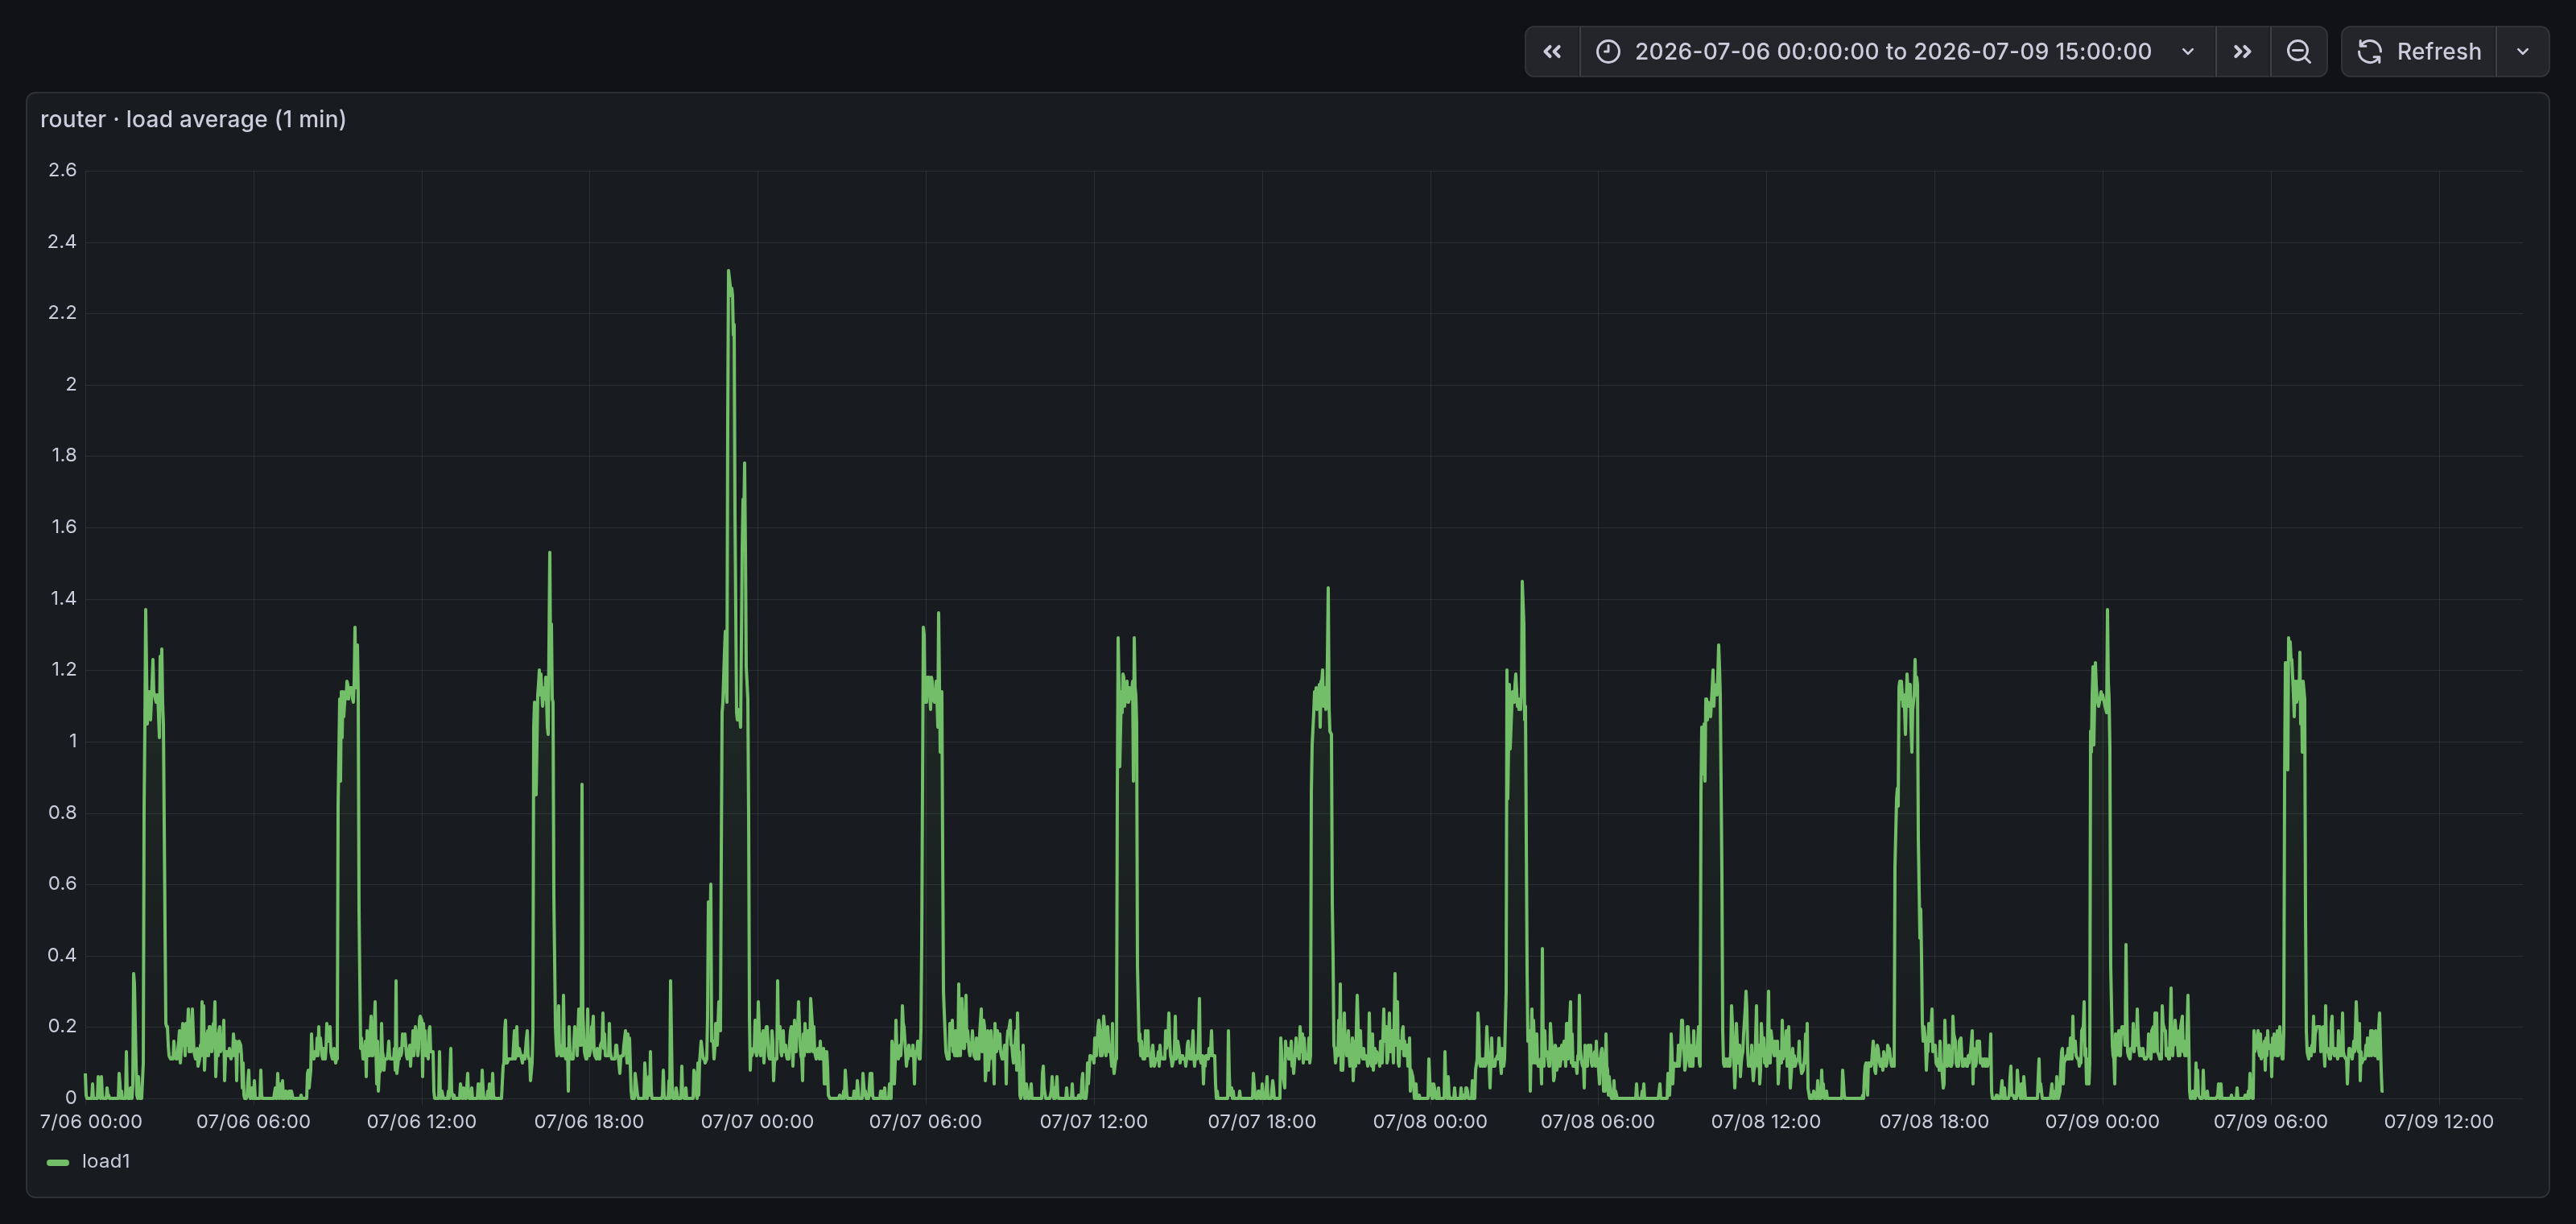Click the 07/09 12:00 axis label
2576x1224 pixels.
coord(2439,1122)
